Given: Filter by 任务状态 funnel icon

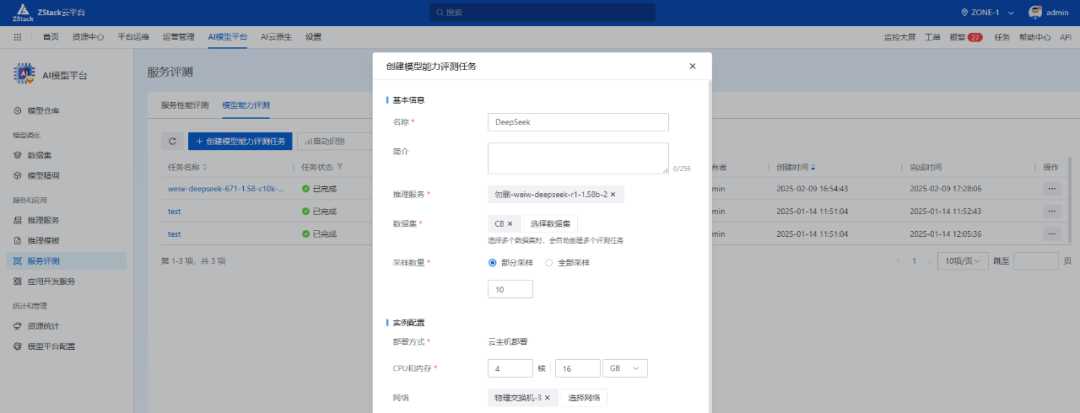Looking at the screenshot, I should (x=340, y=167).
